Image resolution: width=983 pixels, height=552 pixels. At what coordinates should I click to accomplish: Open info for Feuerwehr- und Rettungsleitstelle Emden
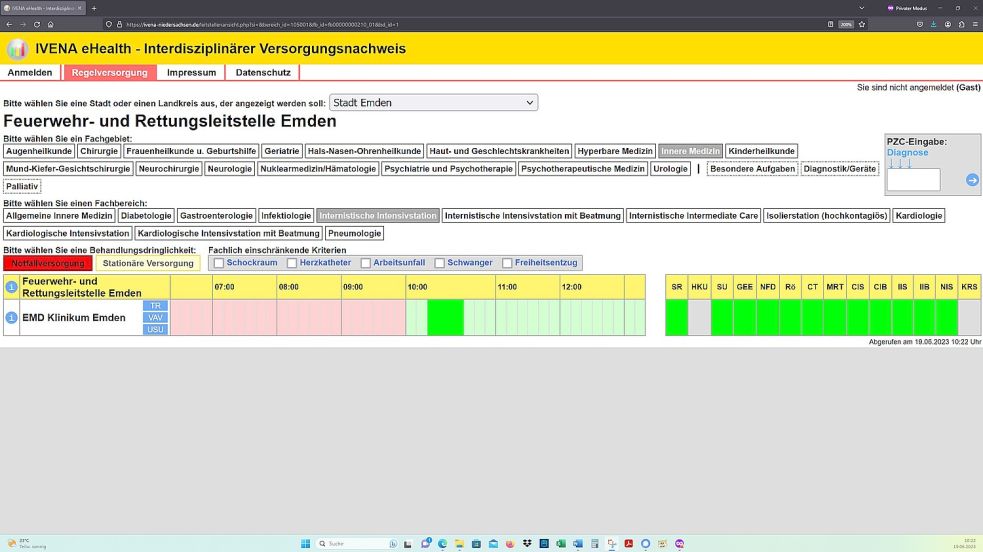11,287
